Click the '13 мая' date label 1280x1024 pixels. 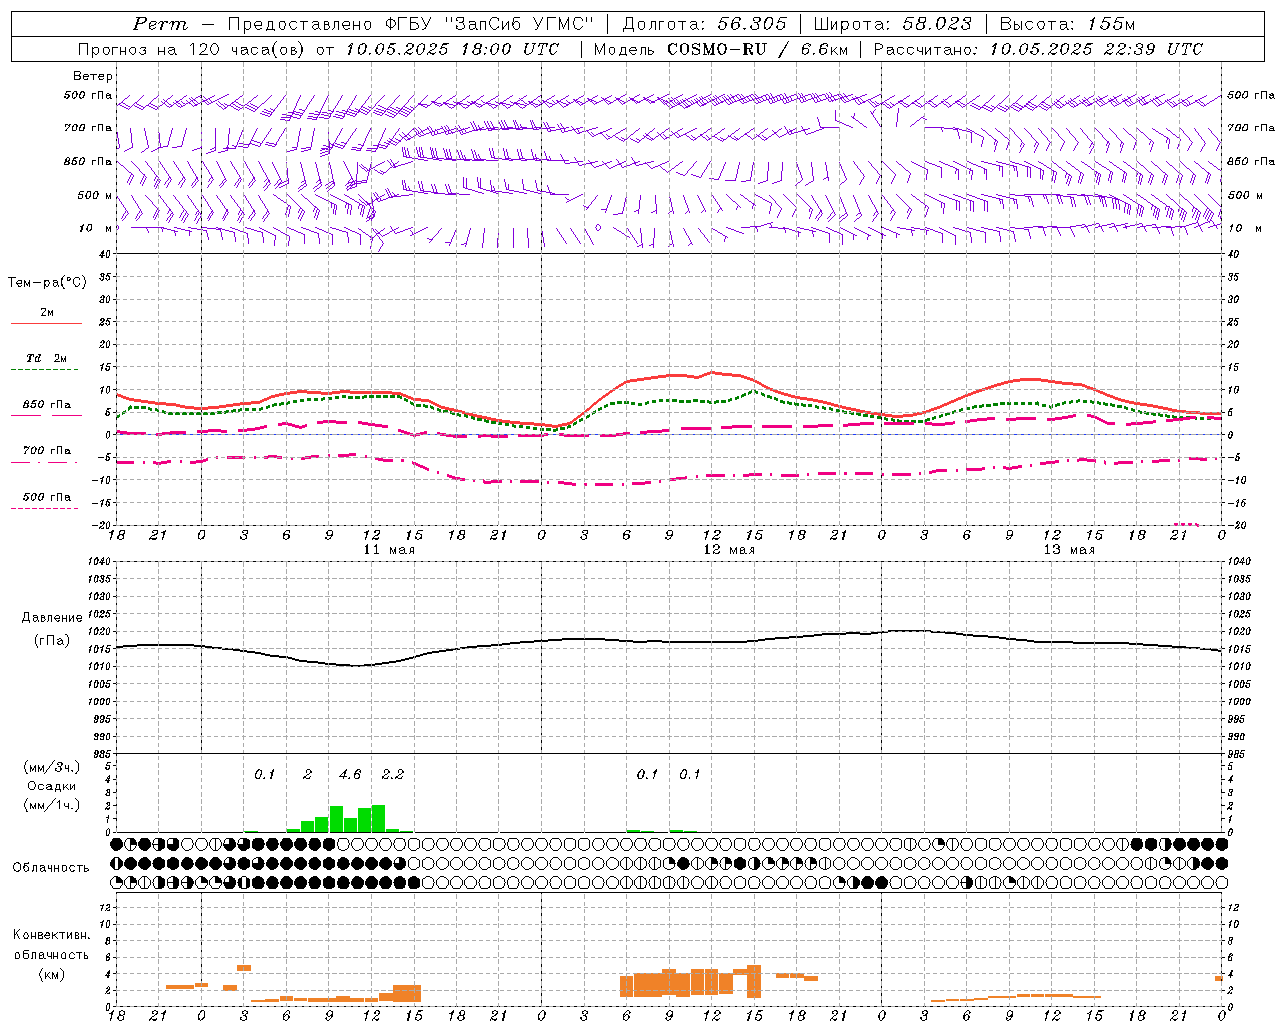pos(1069,550)
